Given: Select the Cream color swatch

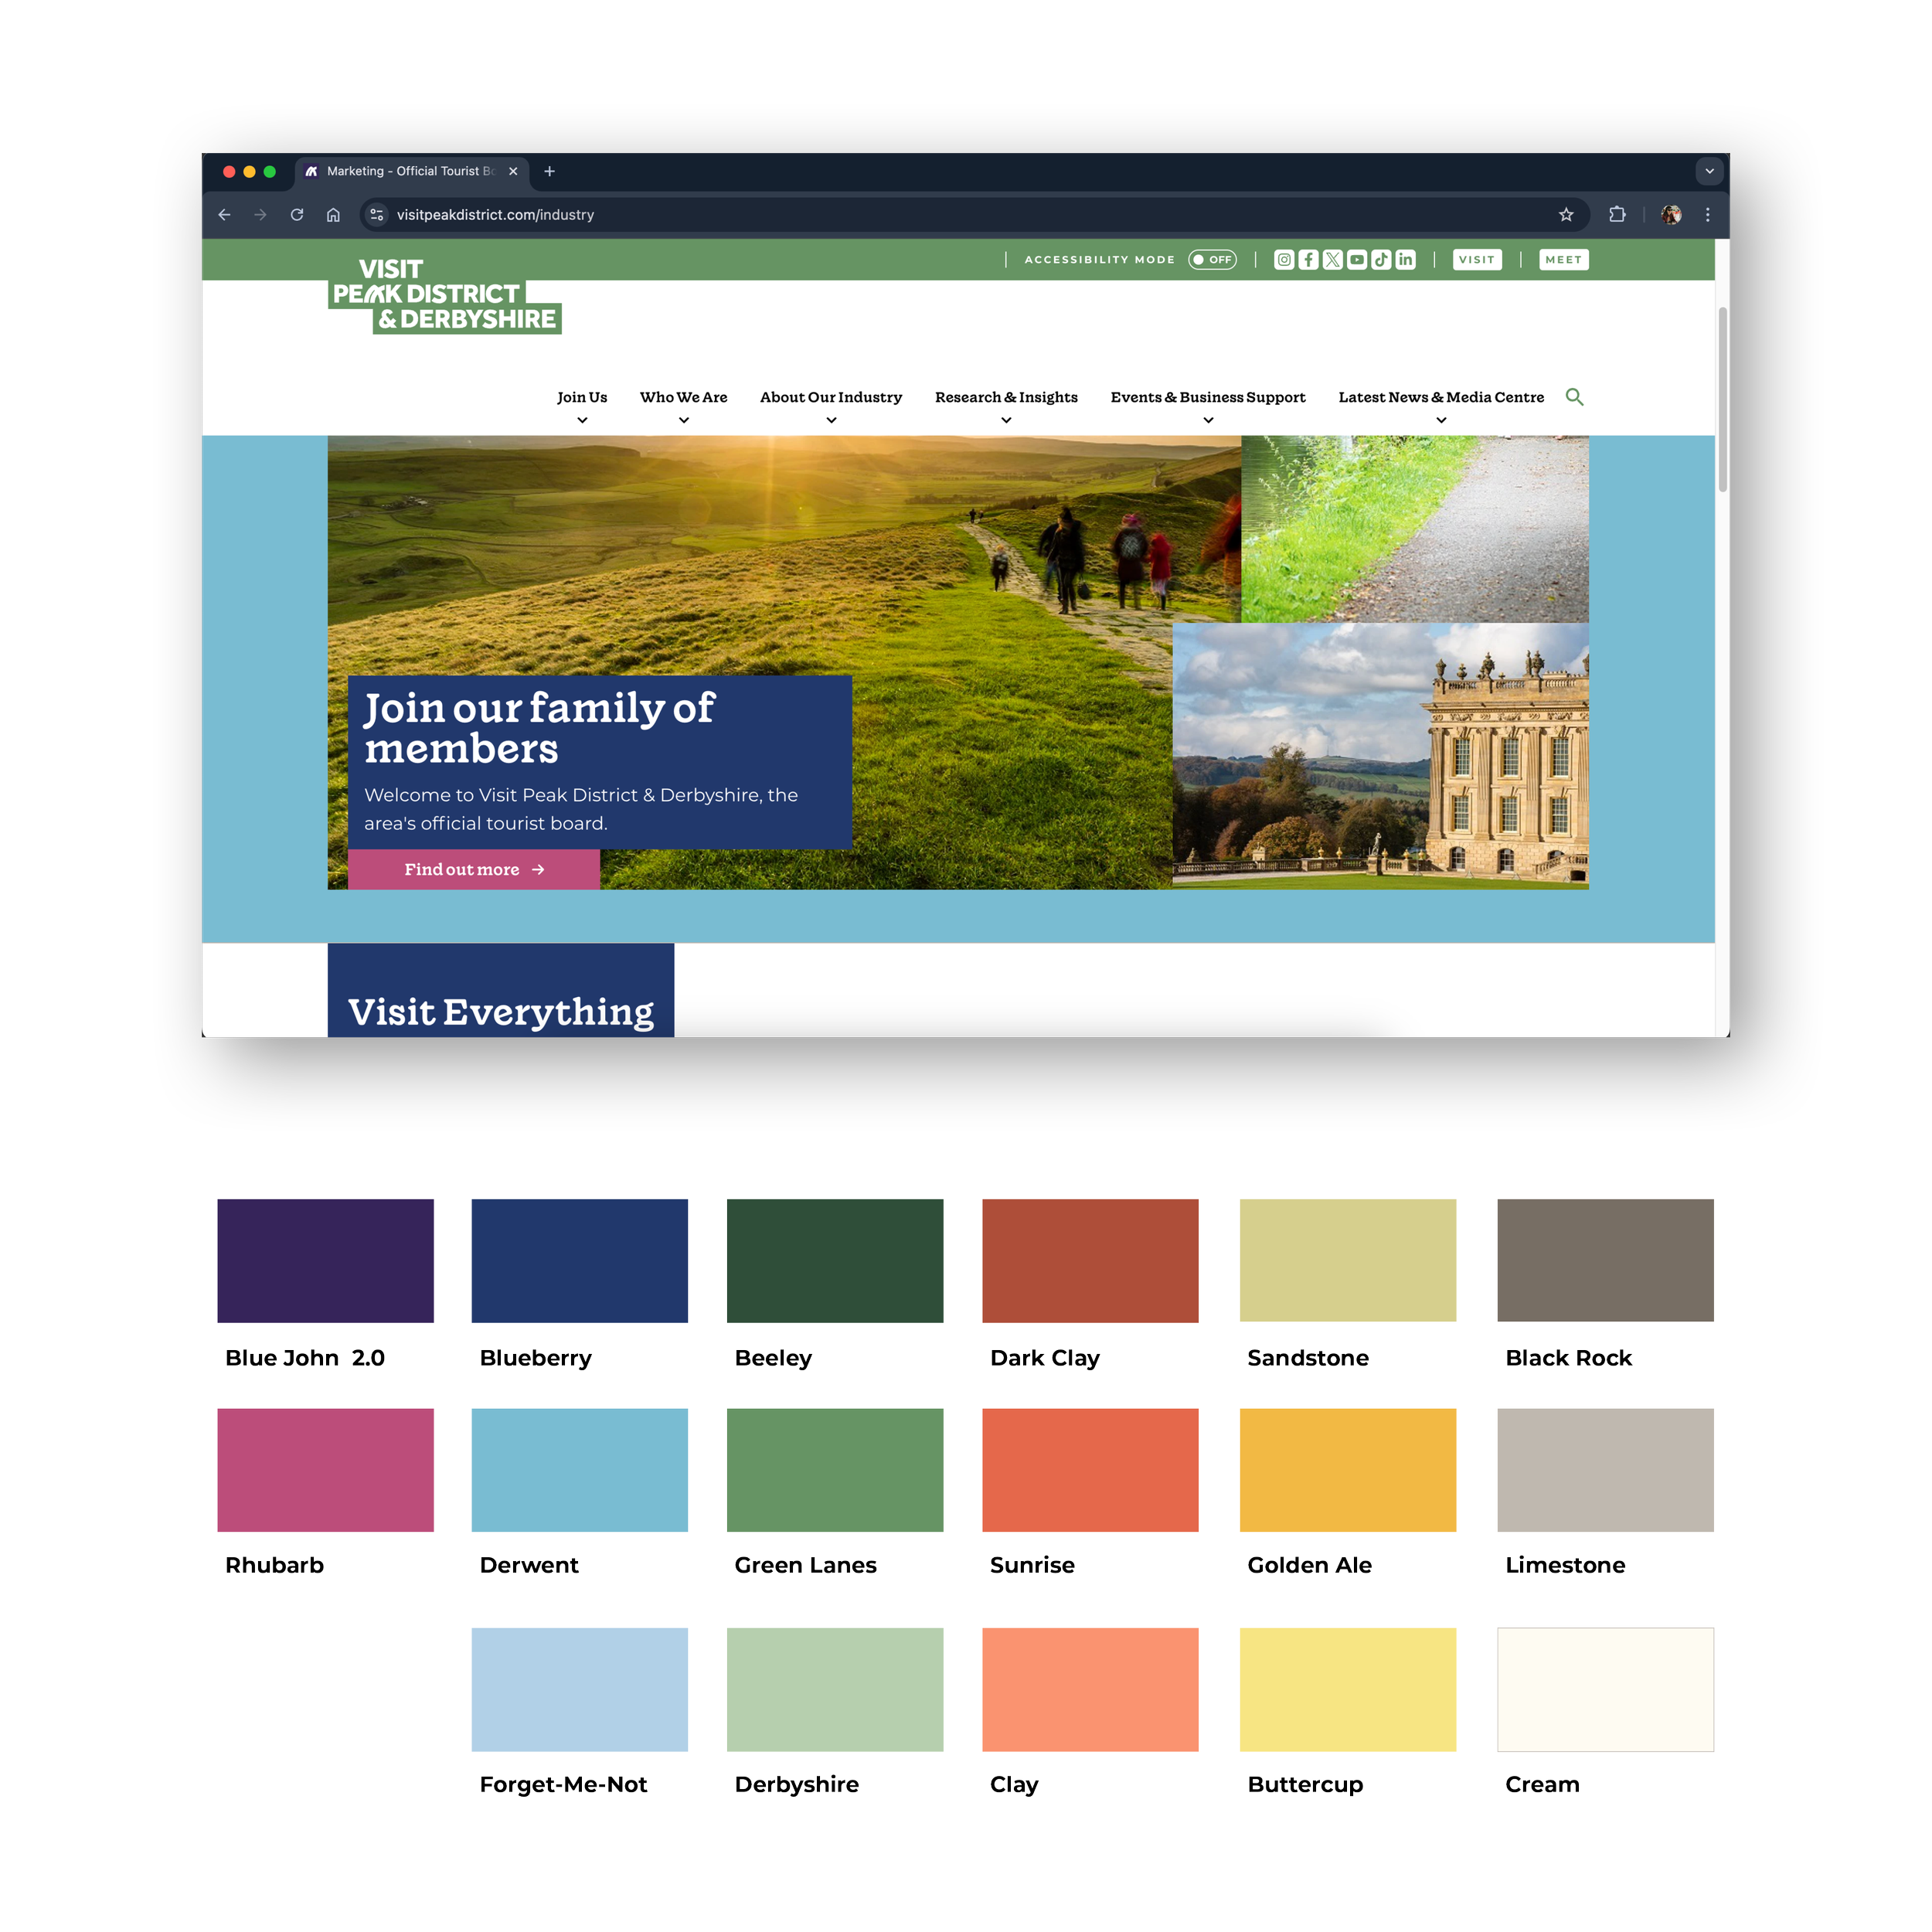Looking at the screenshot, I should [x=1606, y=1690].
